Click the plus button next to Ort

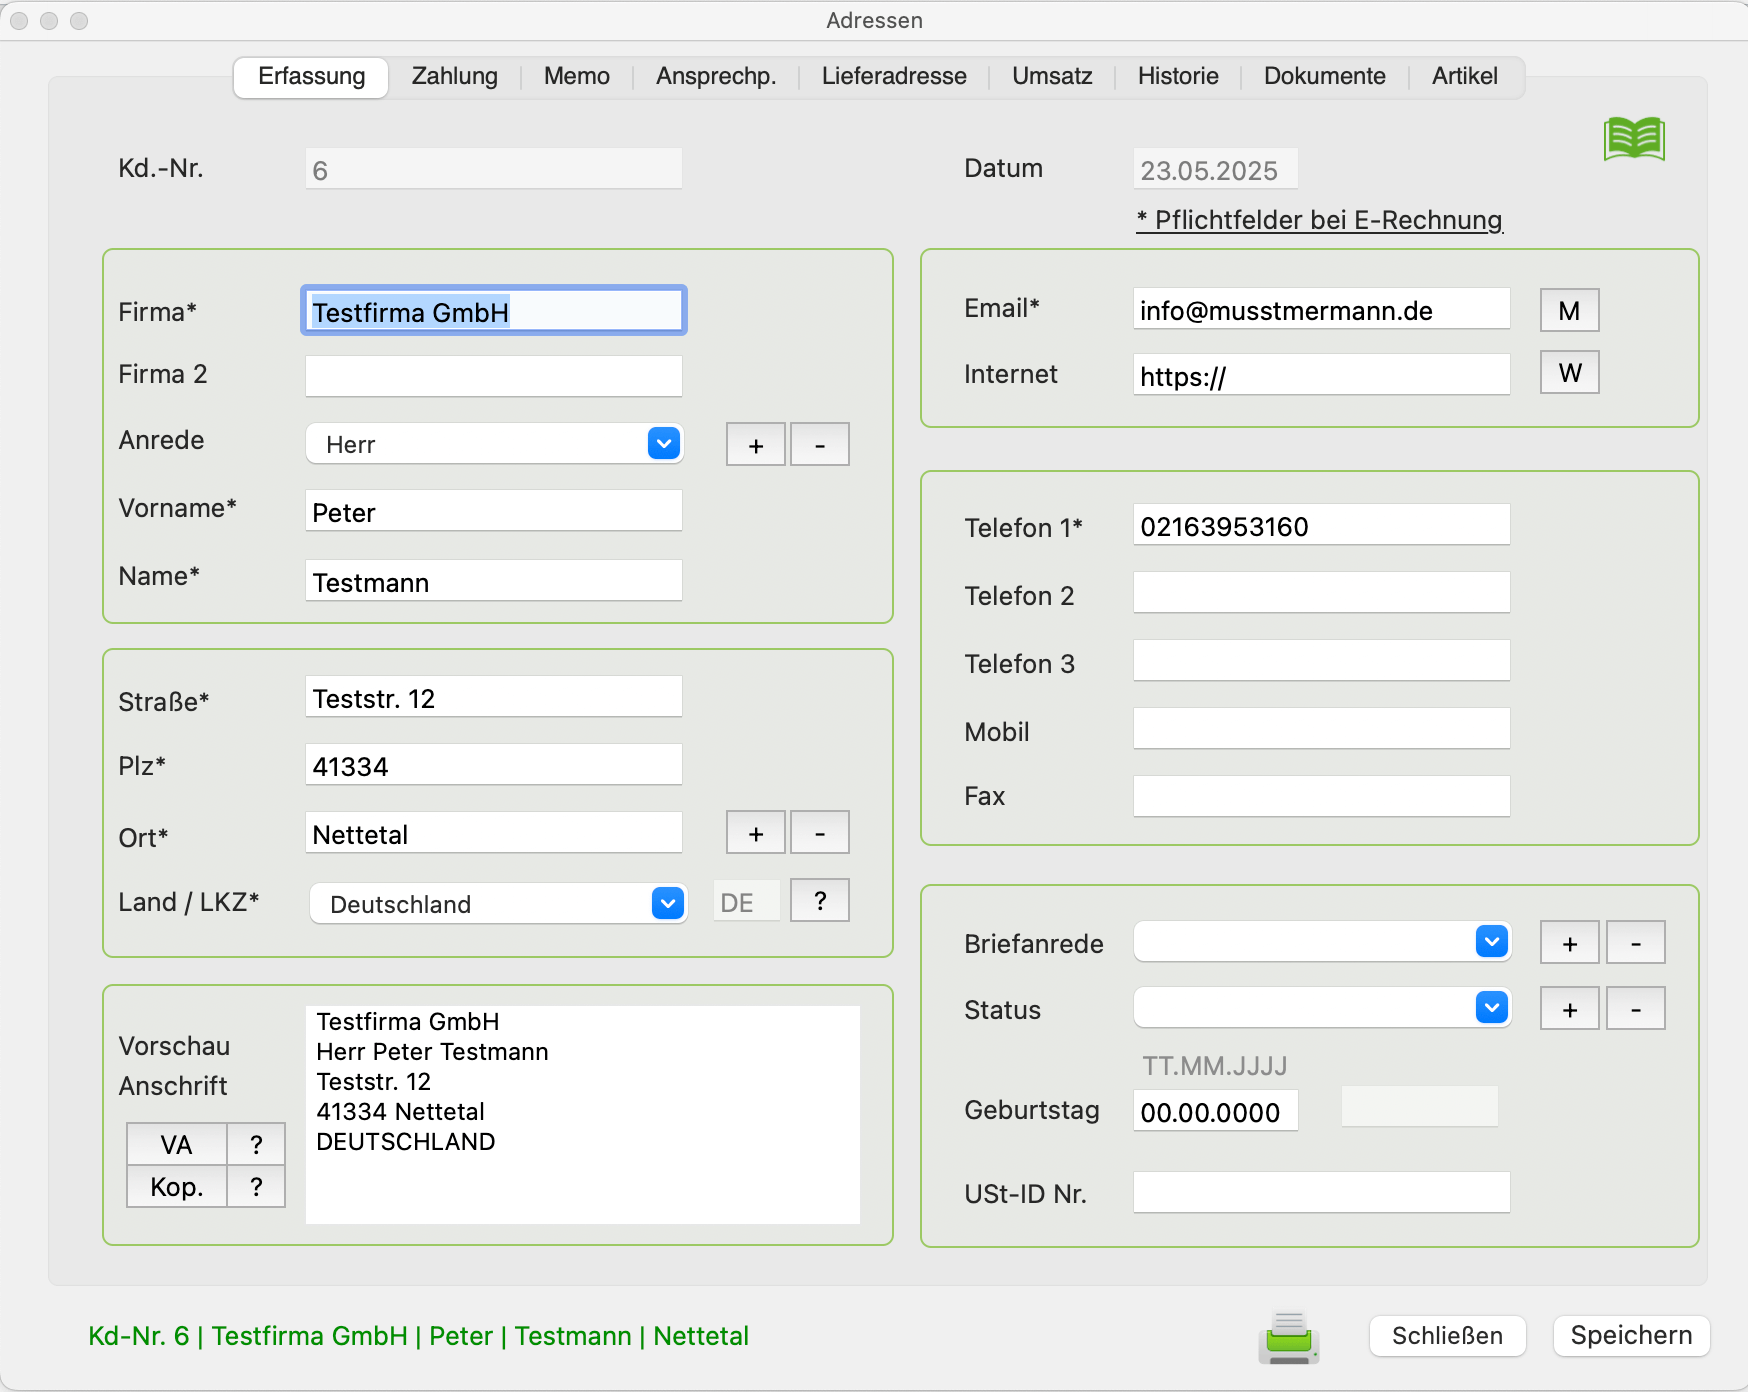[x=756, y=832]
